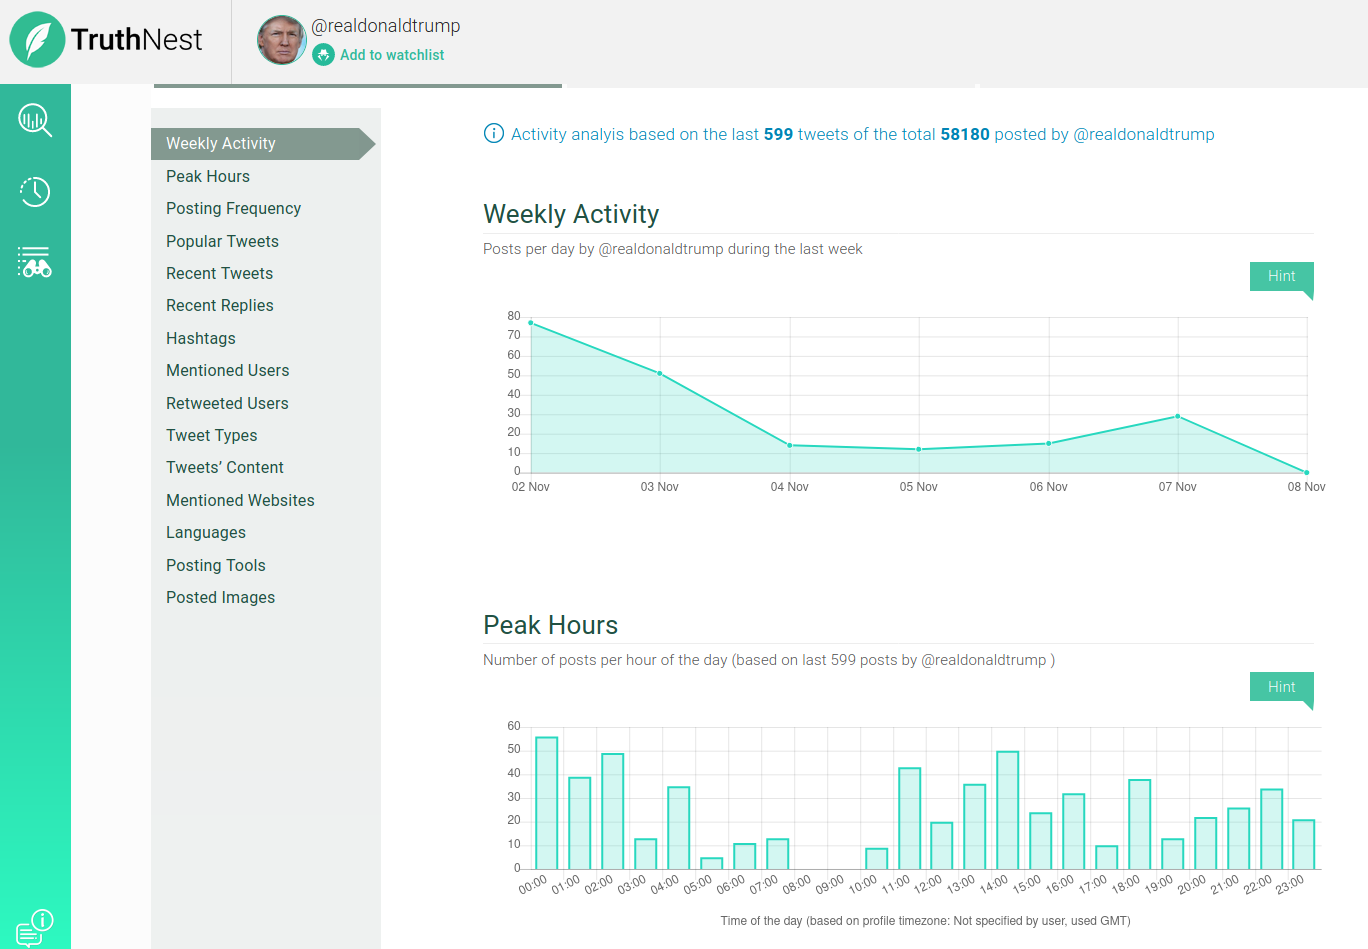
Task: Open Posting Tools section
Action: tap(215, 565)
